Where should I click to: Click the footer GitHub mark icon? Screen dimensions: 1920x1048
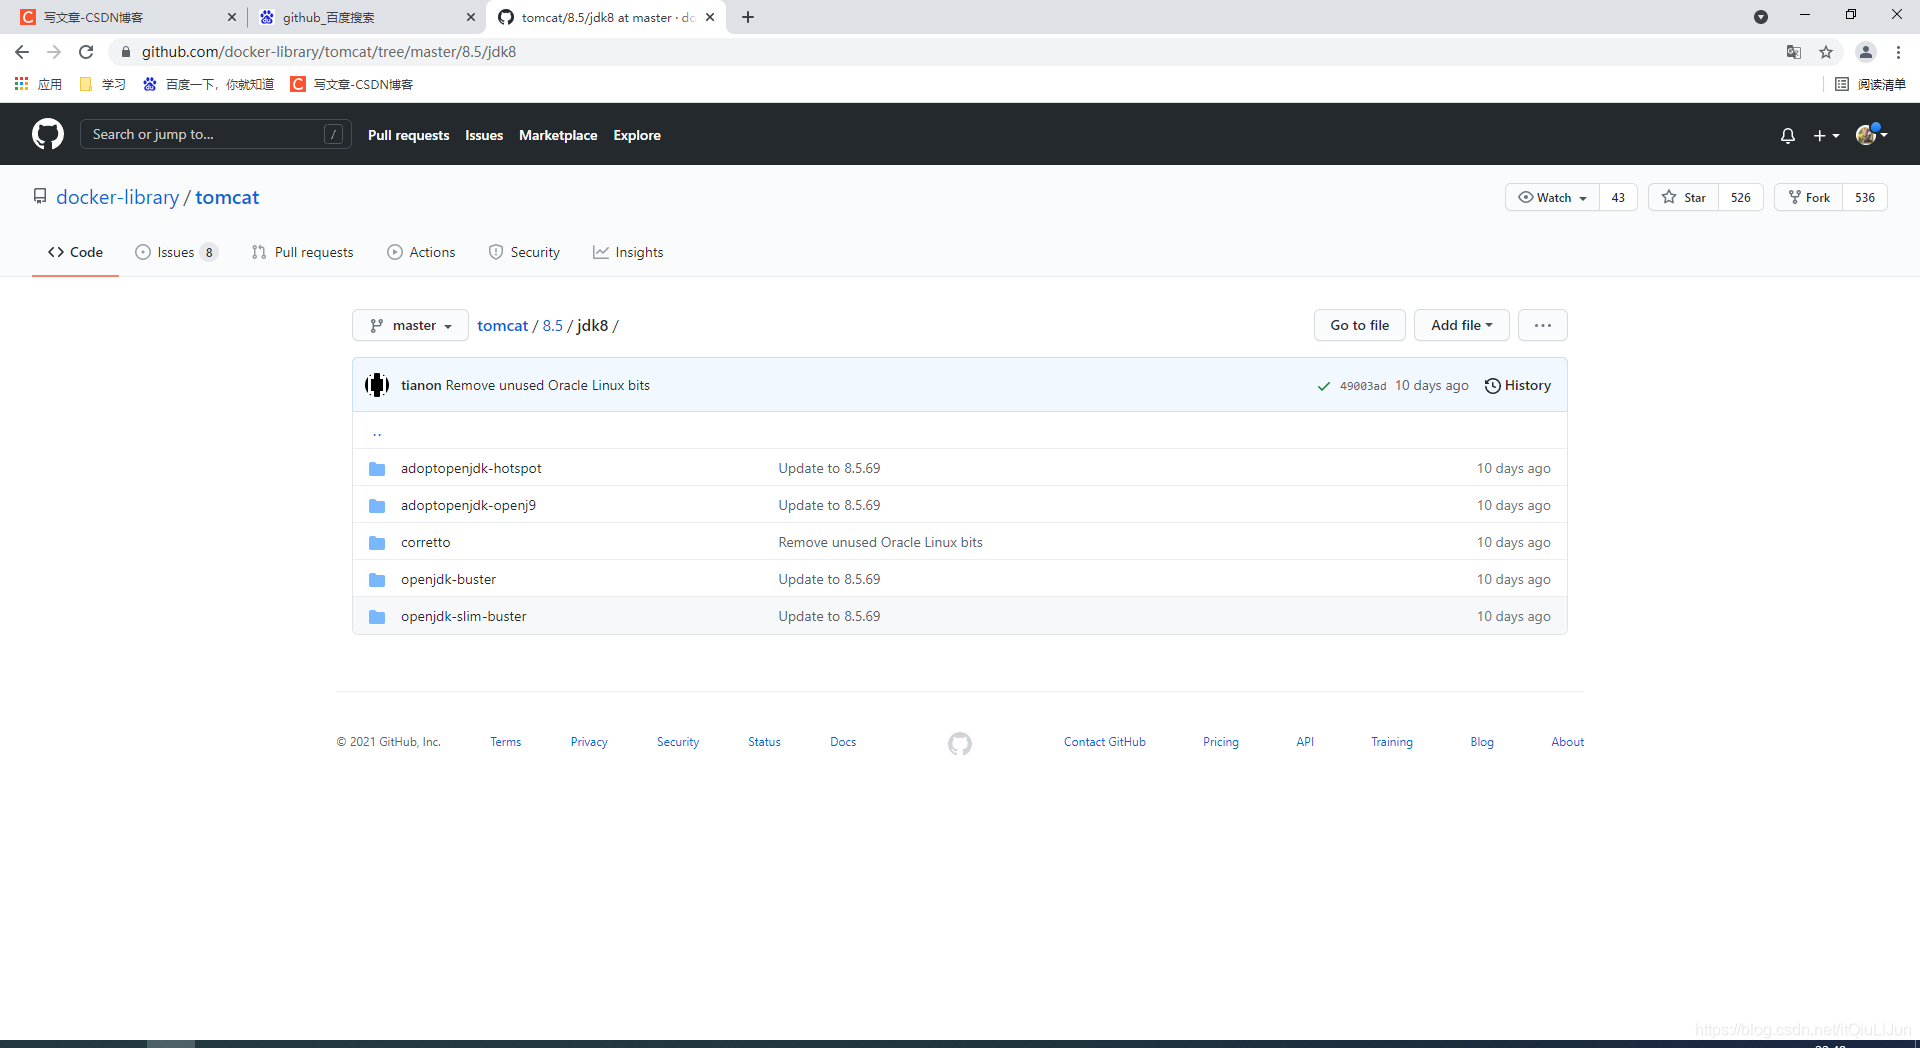click(x=960, y=743)
